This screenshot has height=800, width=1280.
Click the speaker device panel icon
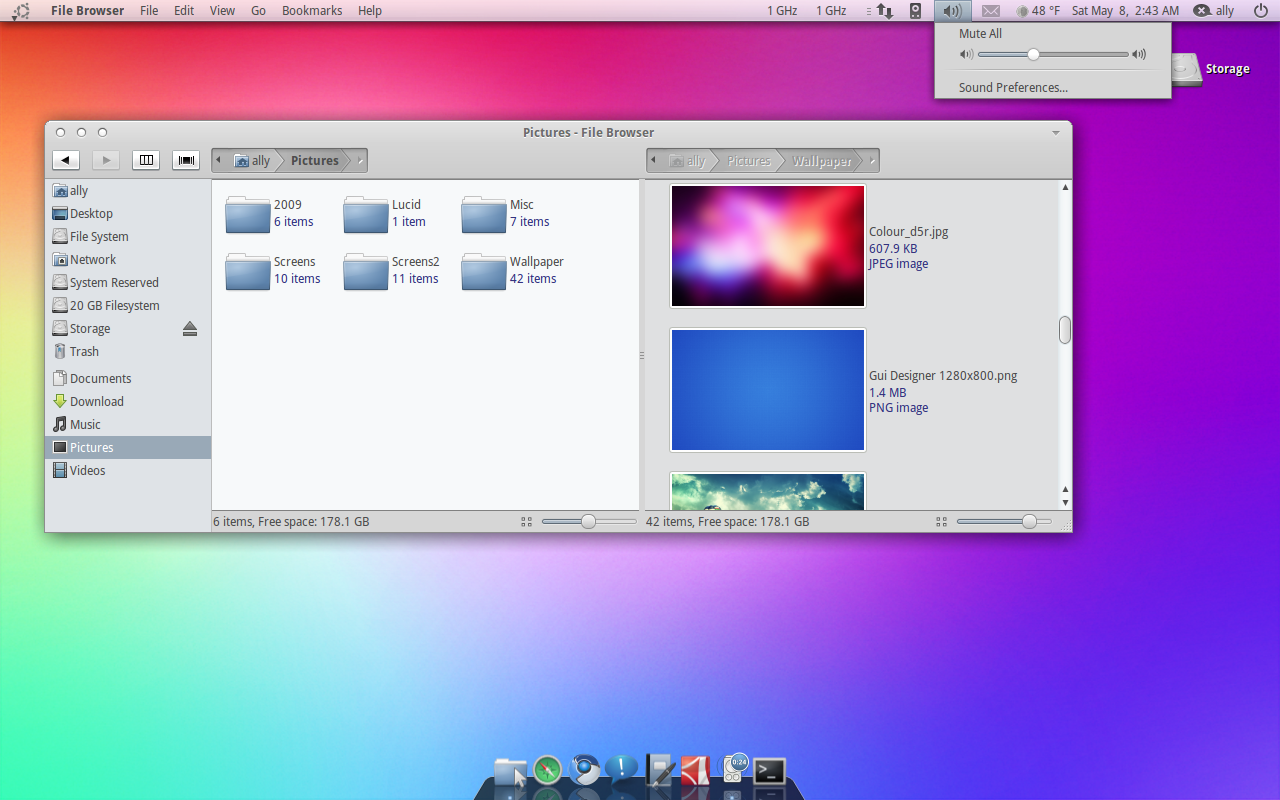(x=916, y=11)
